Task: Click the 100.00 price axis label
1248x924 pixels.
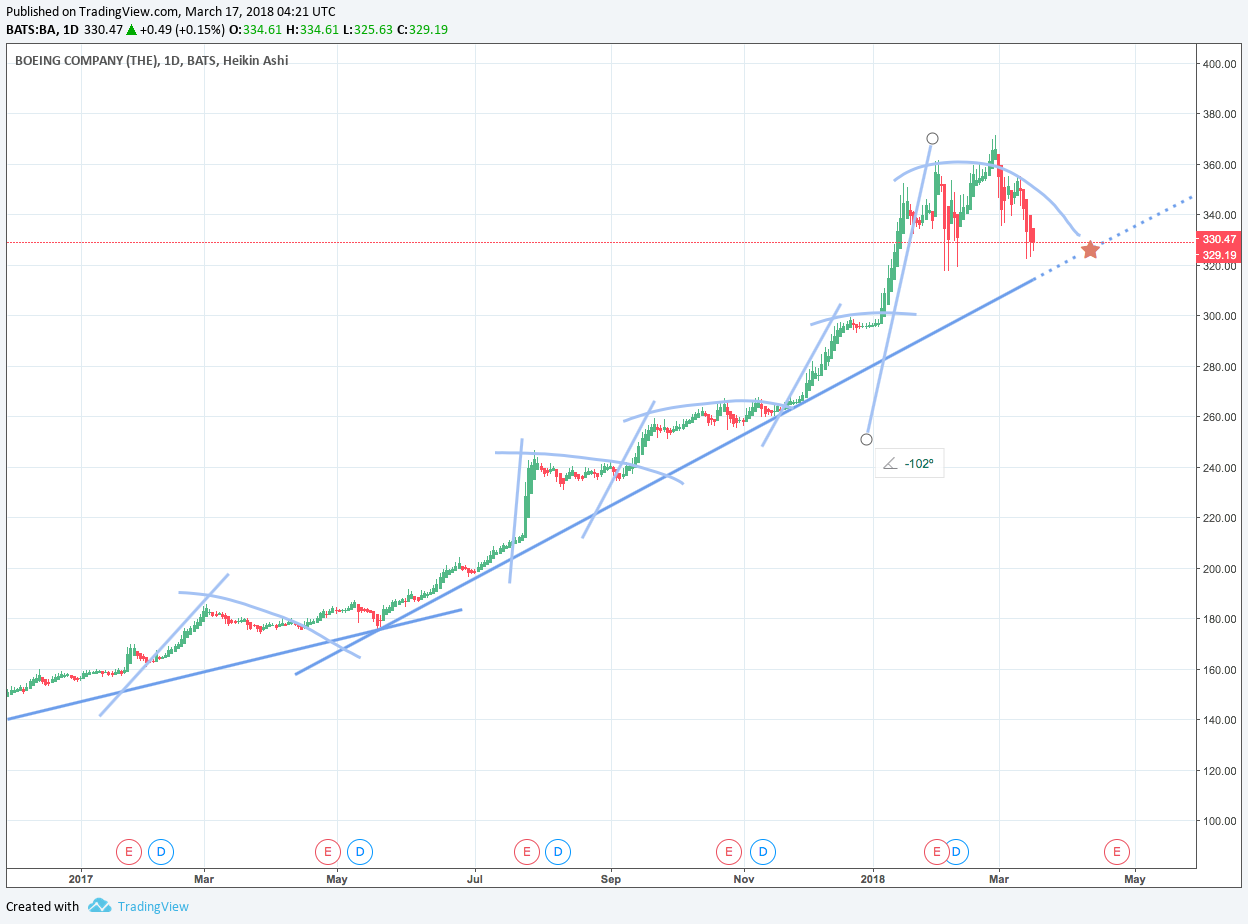Action: pos(1219,821)
